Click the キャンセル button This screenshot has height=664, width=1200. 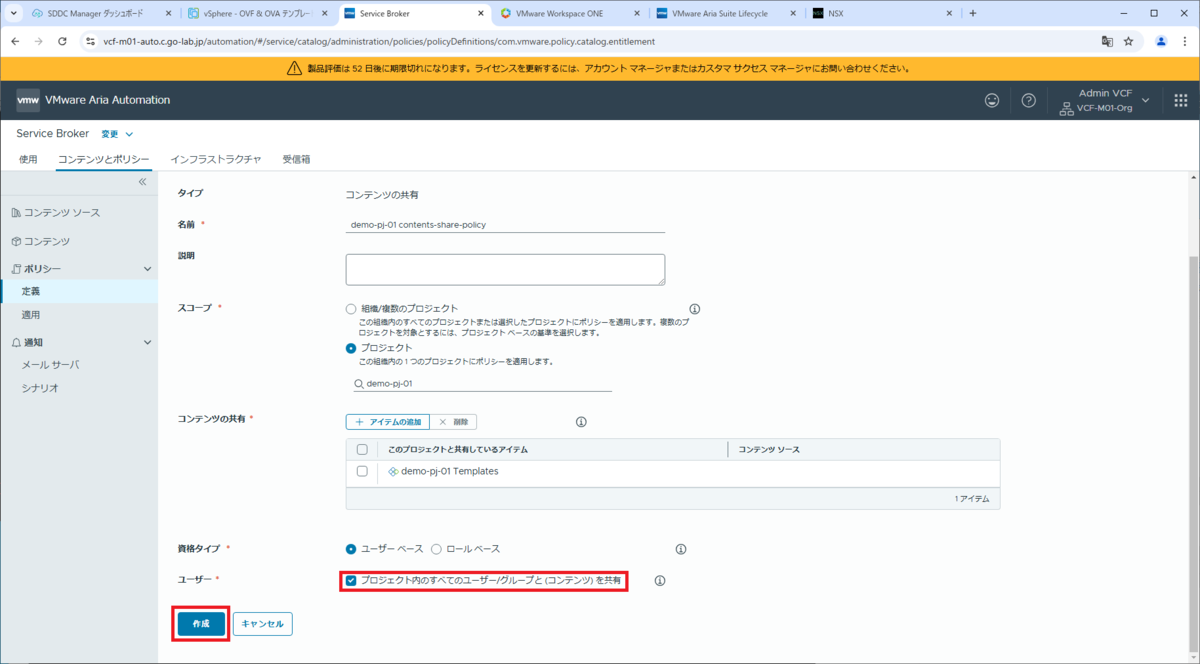(263, 624)
